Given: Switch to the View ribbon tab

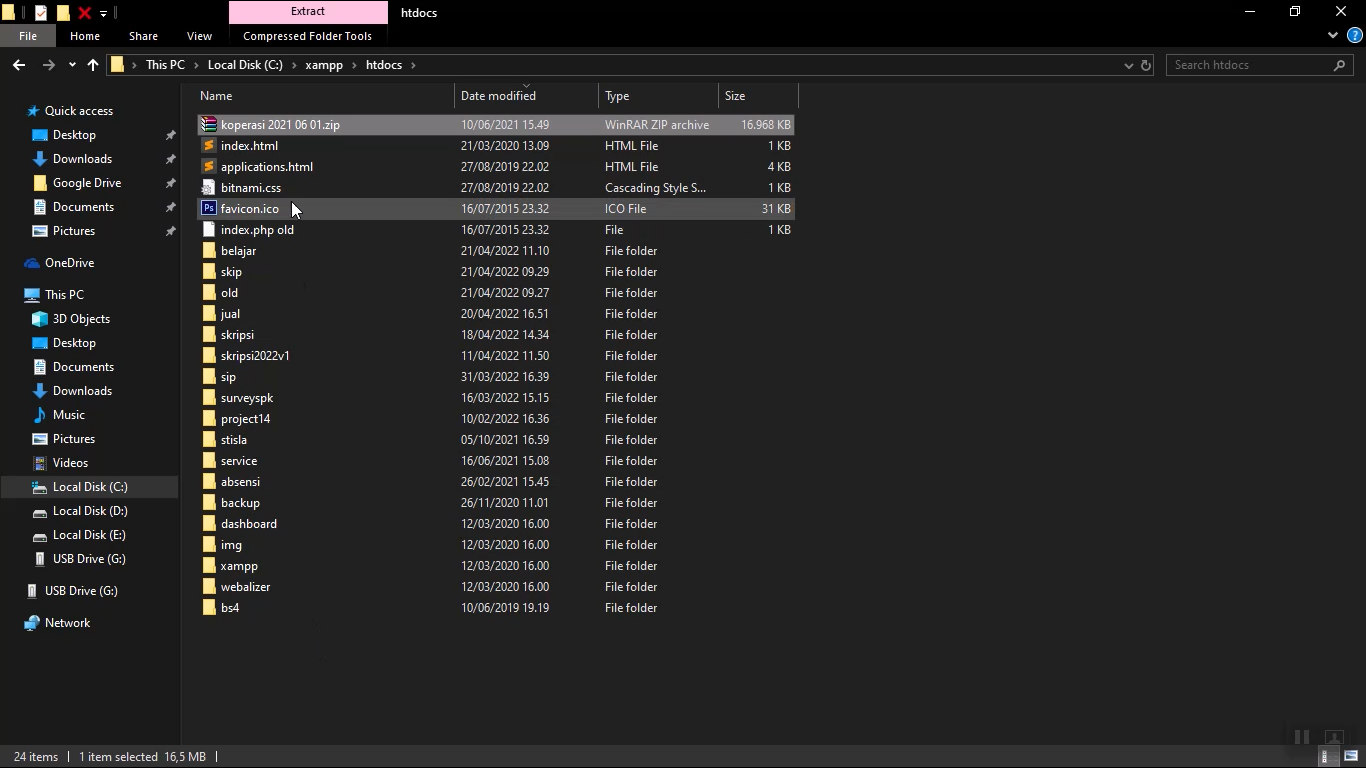Looking at the screenshot, I should (199, 36).
